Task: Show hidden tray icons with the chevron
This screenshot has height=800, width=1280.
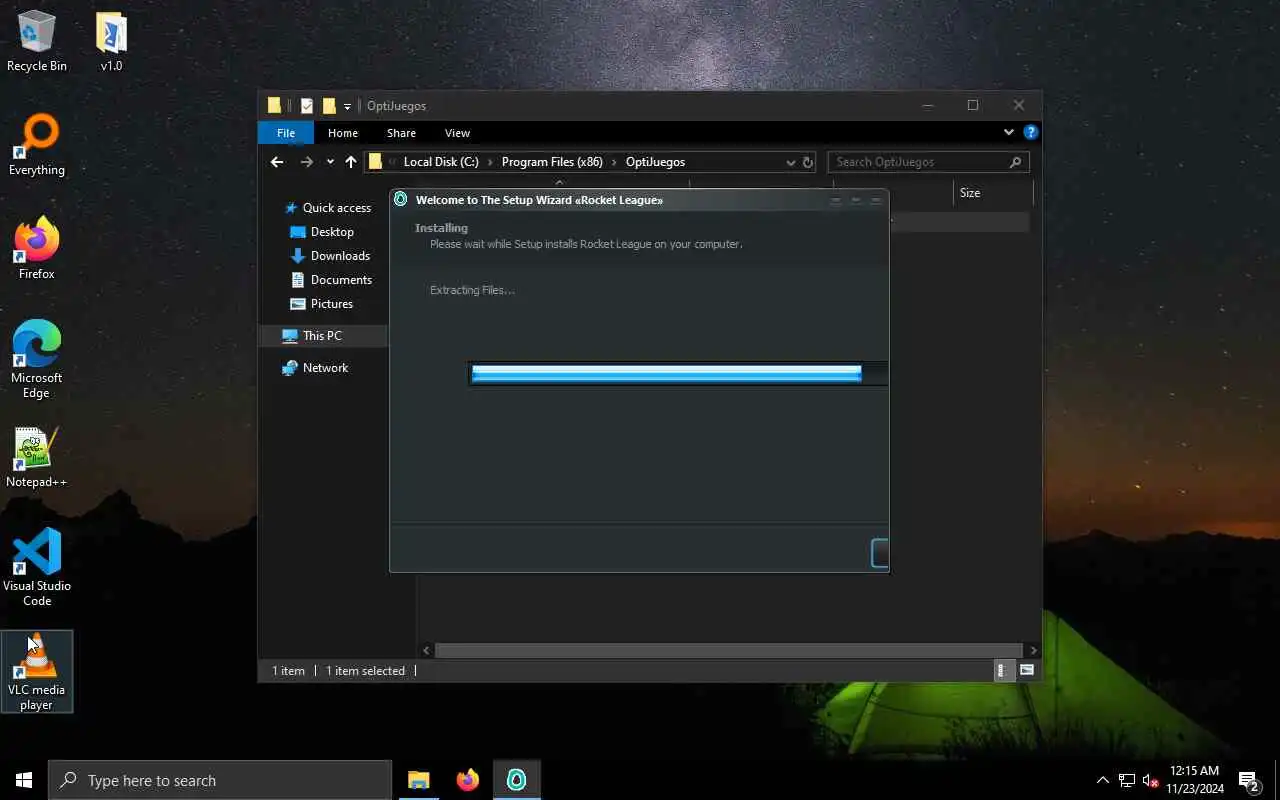Action: pos(1102,780)
